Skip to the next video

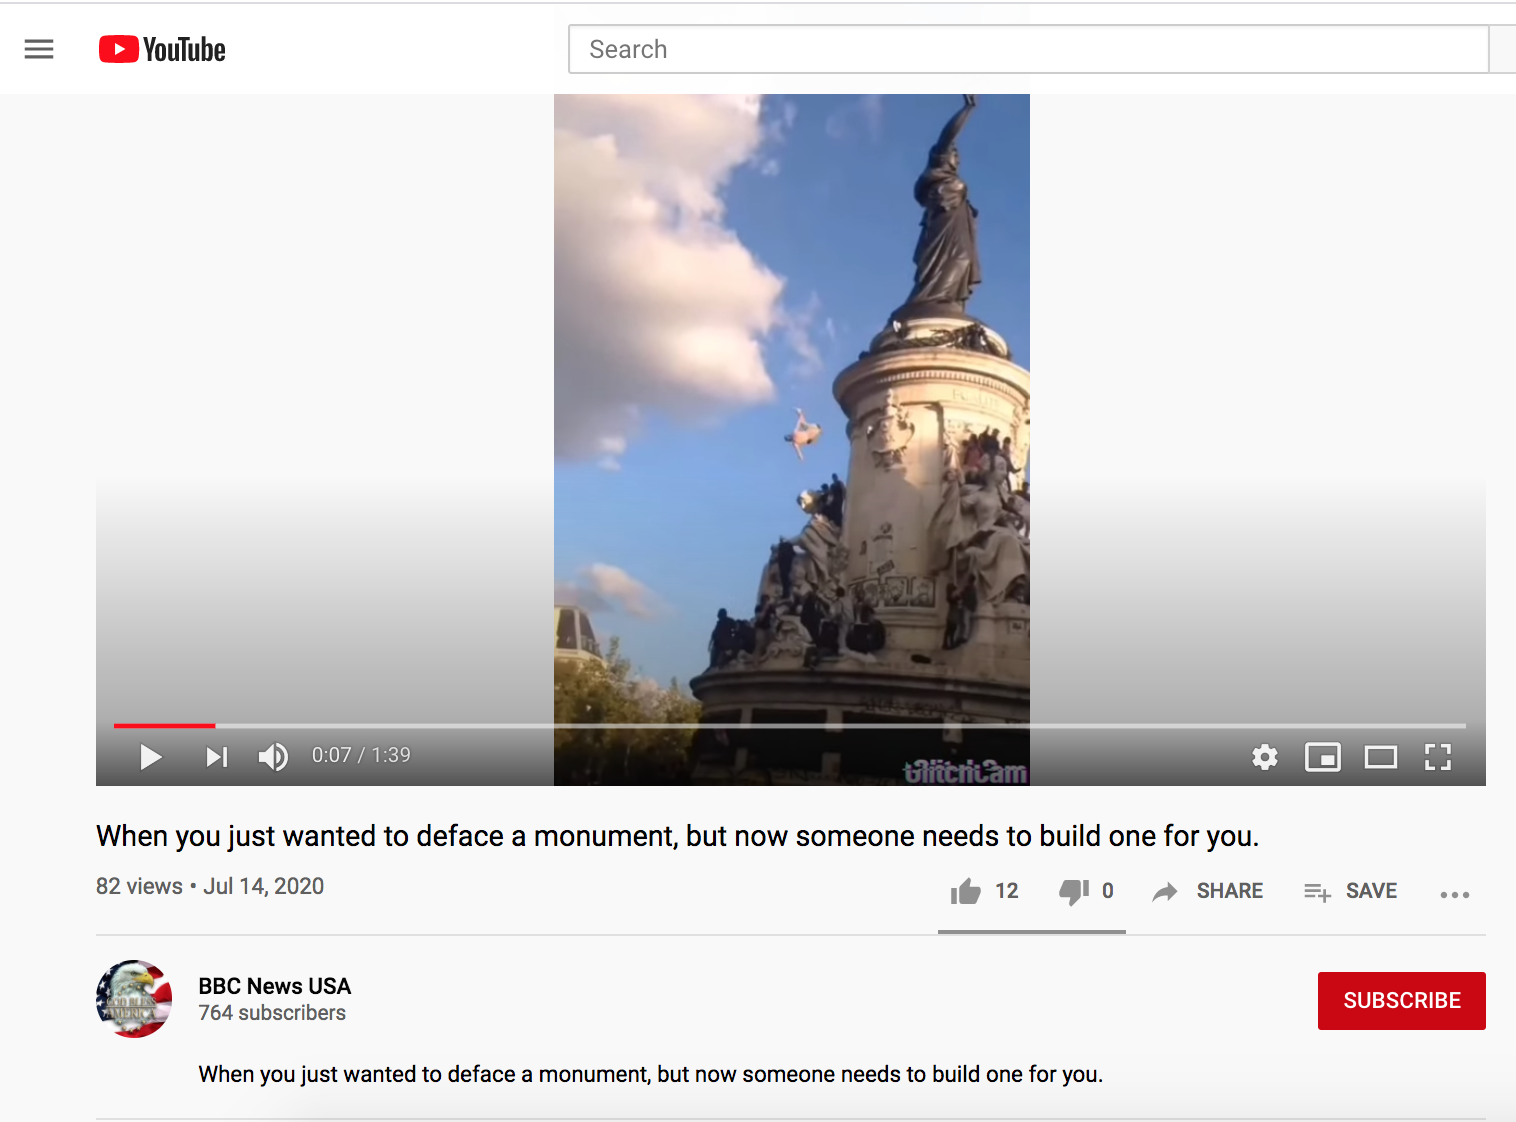(x=216, y=757)
